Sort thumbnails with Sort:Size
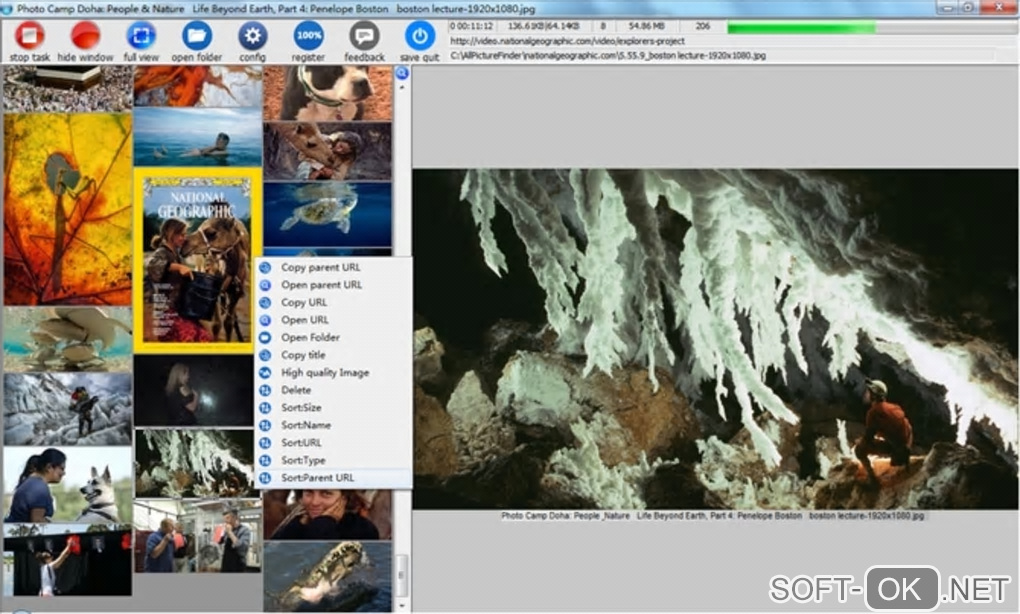 [301, 407]
